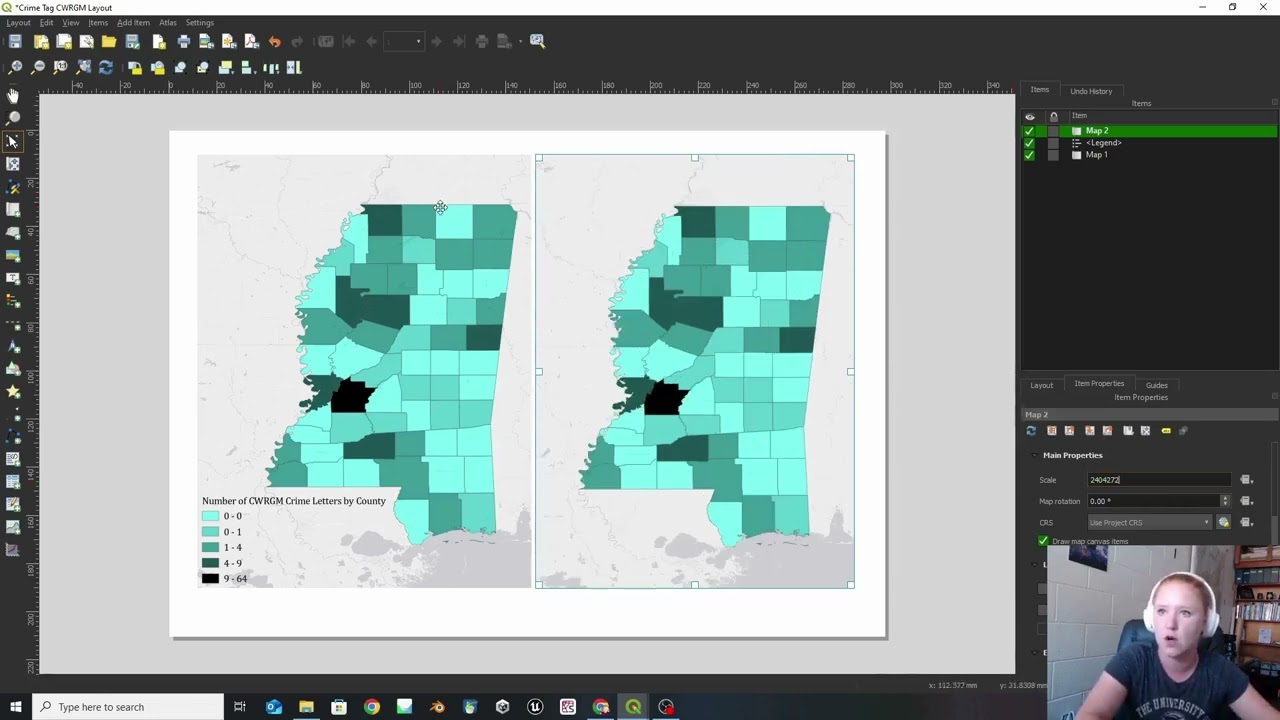
Task: Switch to Undo History tab
Action: click(1091, 91)
